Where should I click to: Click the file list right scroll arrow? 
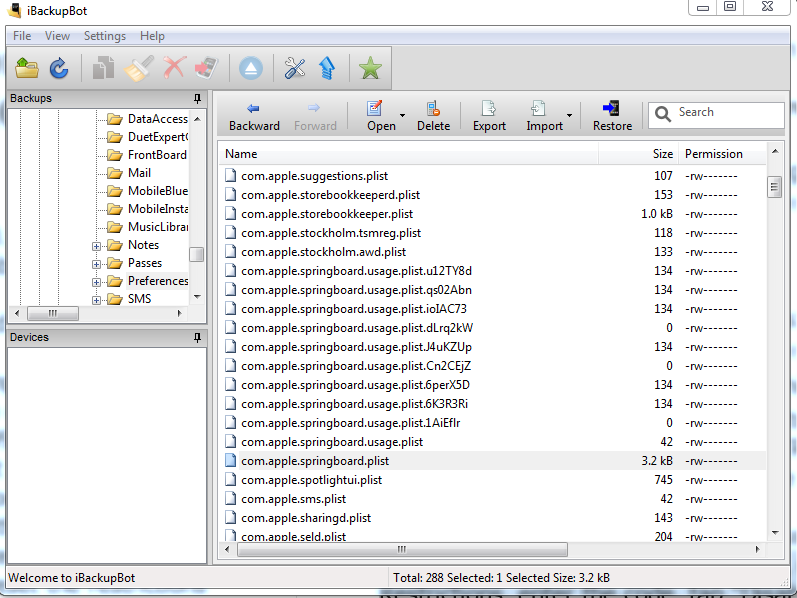[x=757, y=549]
